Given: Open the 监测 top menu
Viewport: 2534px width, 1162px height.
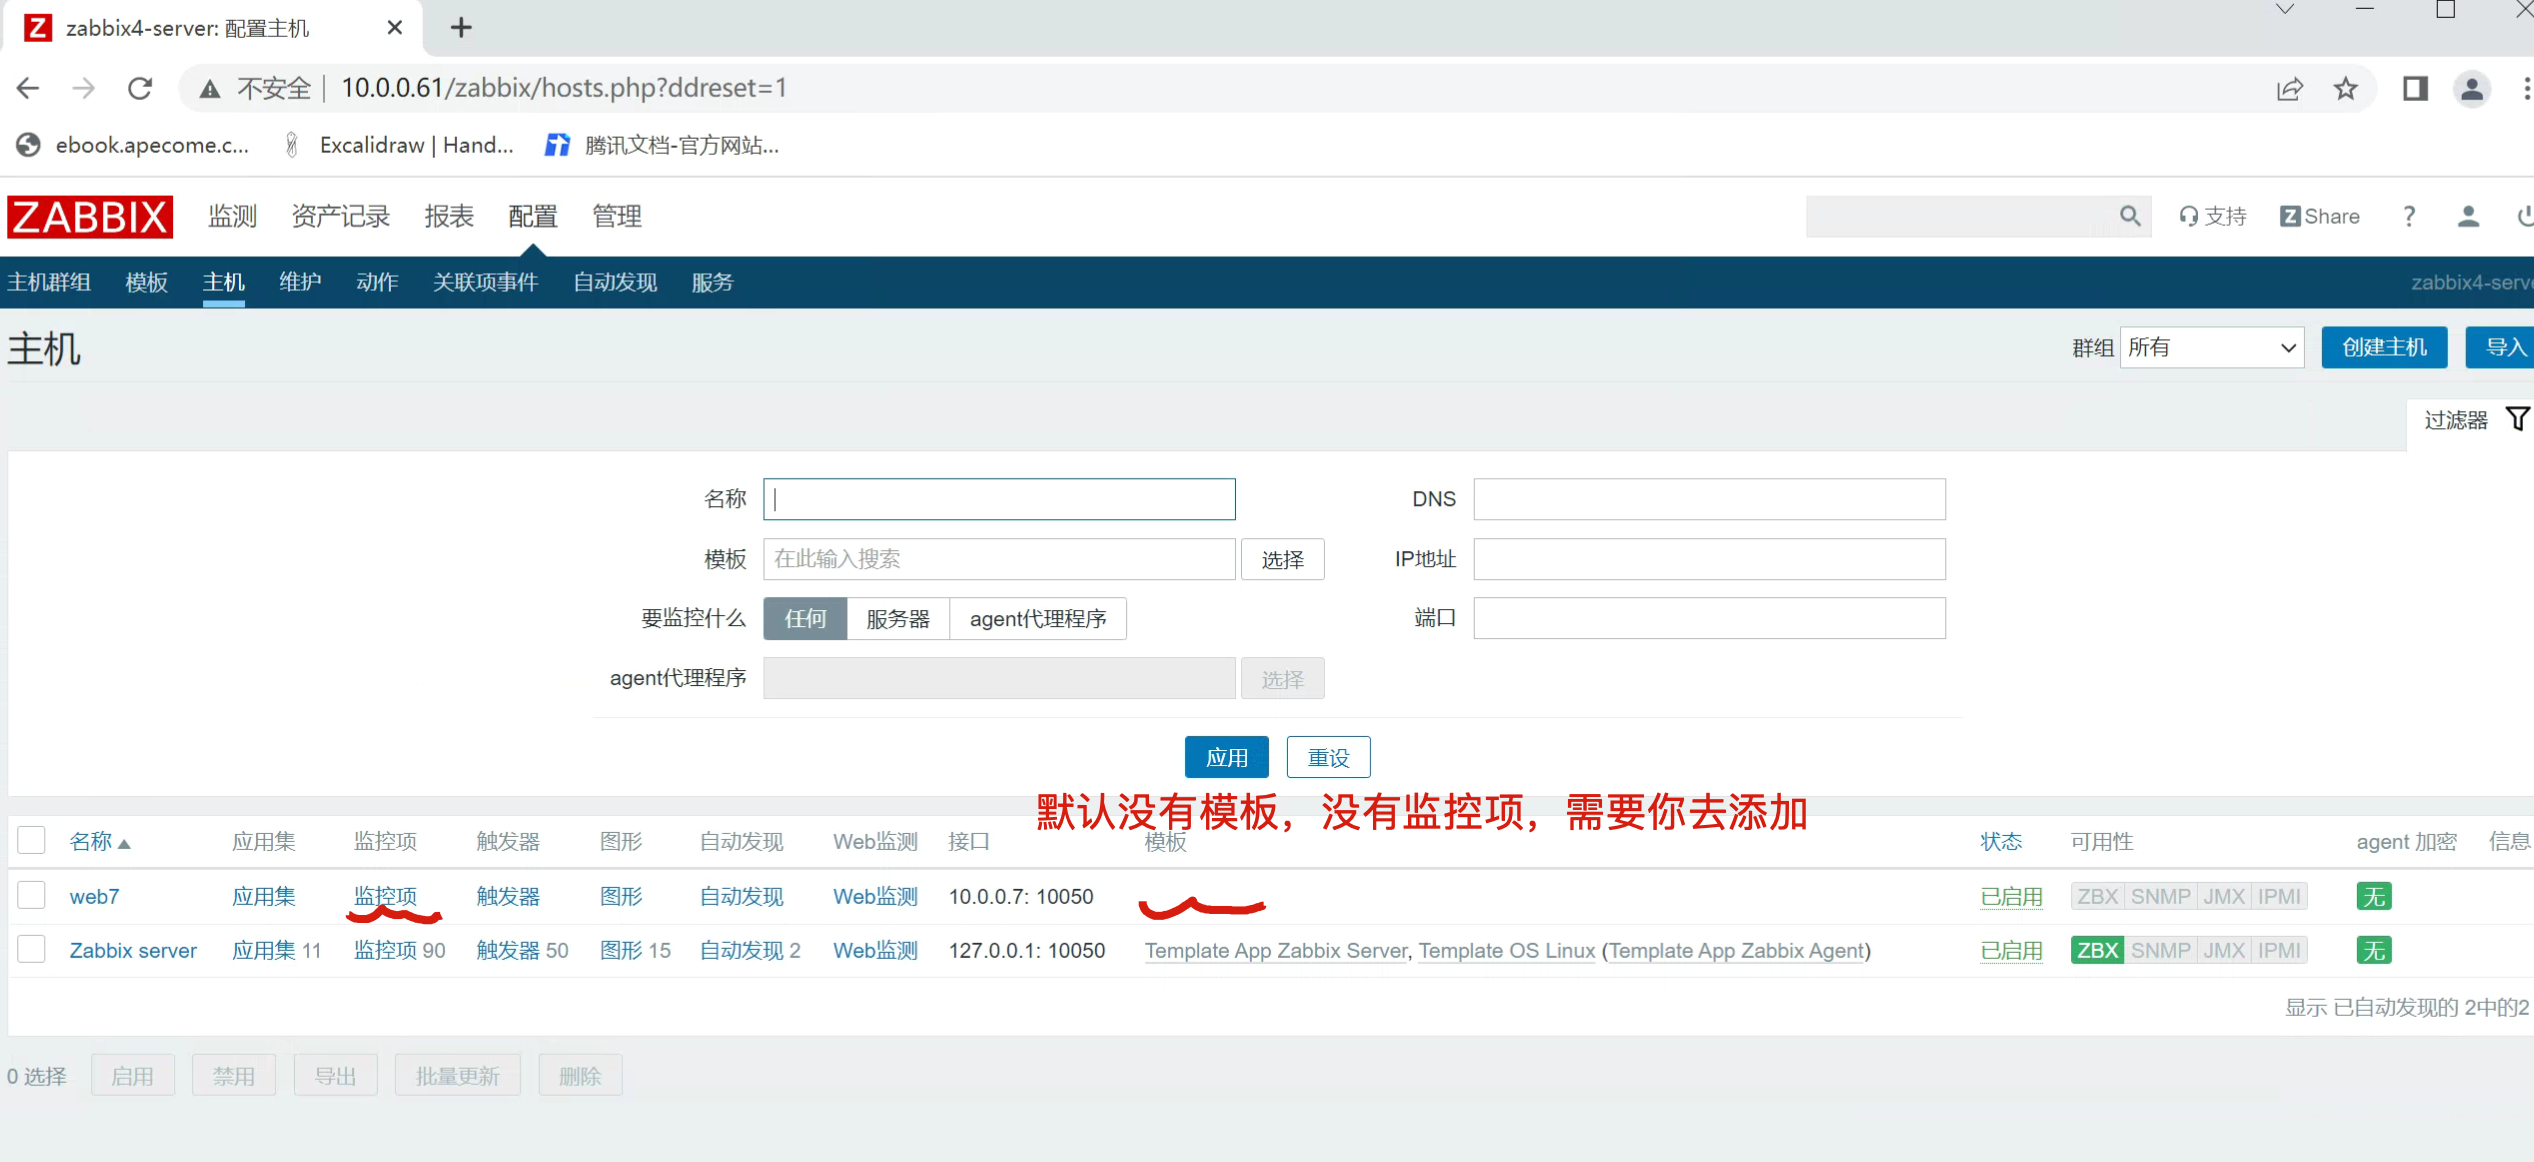Looking at the screenshot, I should [x=232, y=216].
